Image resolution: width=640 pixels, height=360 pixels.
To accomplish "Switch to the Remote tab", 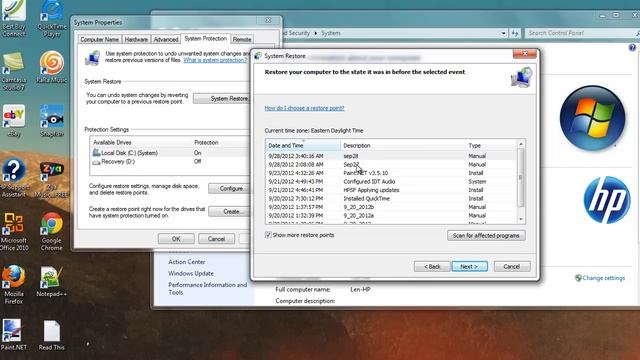I will click(x=242, y=39).
